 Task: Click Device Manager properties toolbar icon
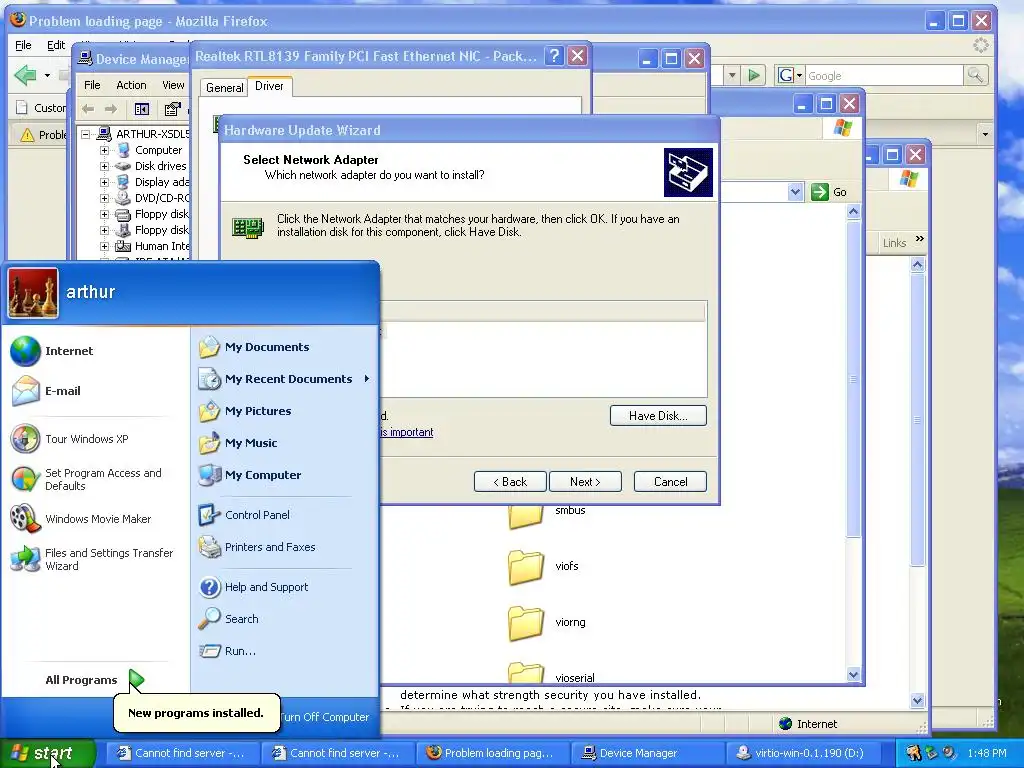click(x=172, y=109)
